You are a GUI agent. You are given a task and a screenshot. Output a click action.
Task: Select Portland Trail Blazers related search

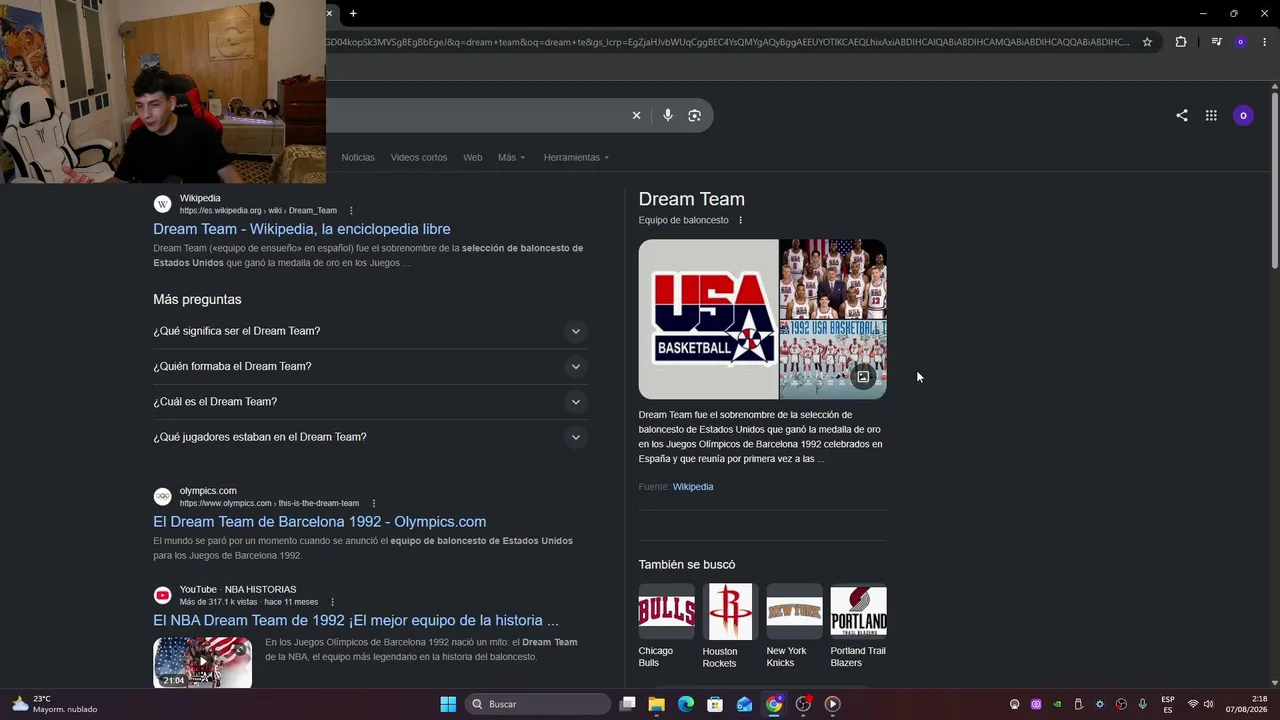pos(858,626)
